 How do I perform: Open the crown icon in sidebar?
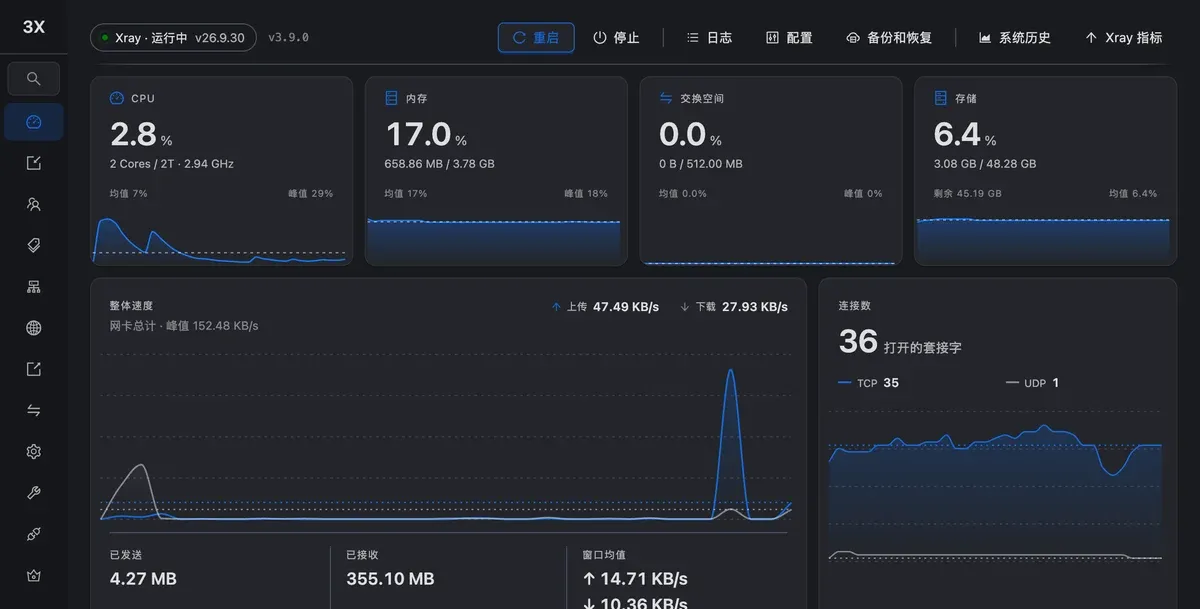coord(34,576)
